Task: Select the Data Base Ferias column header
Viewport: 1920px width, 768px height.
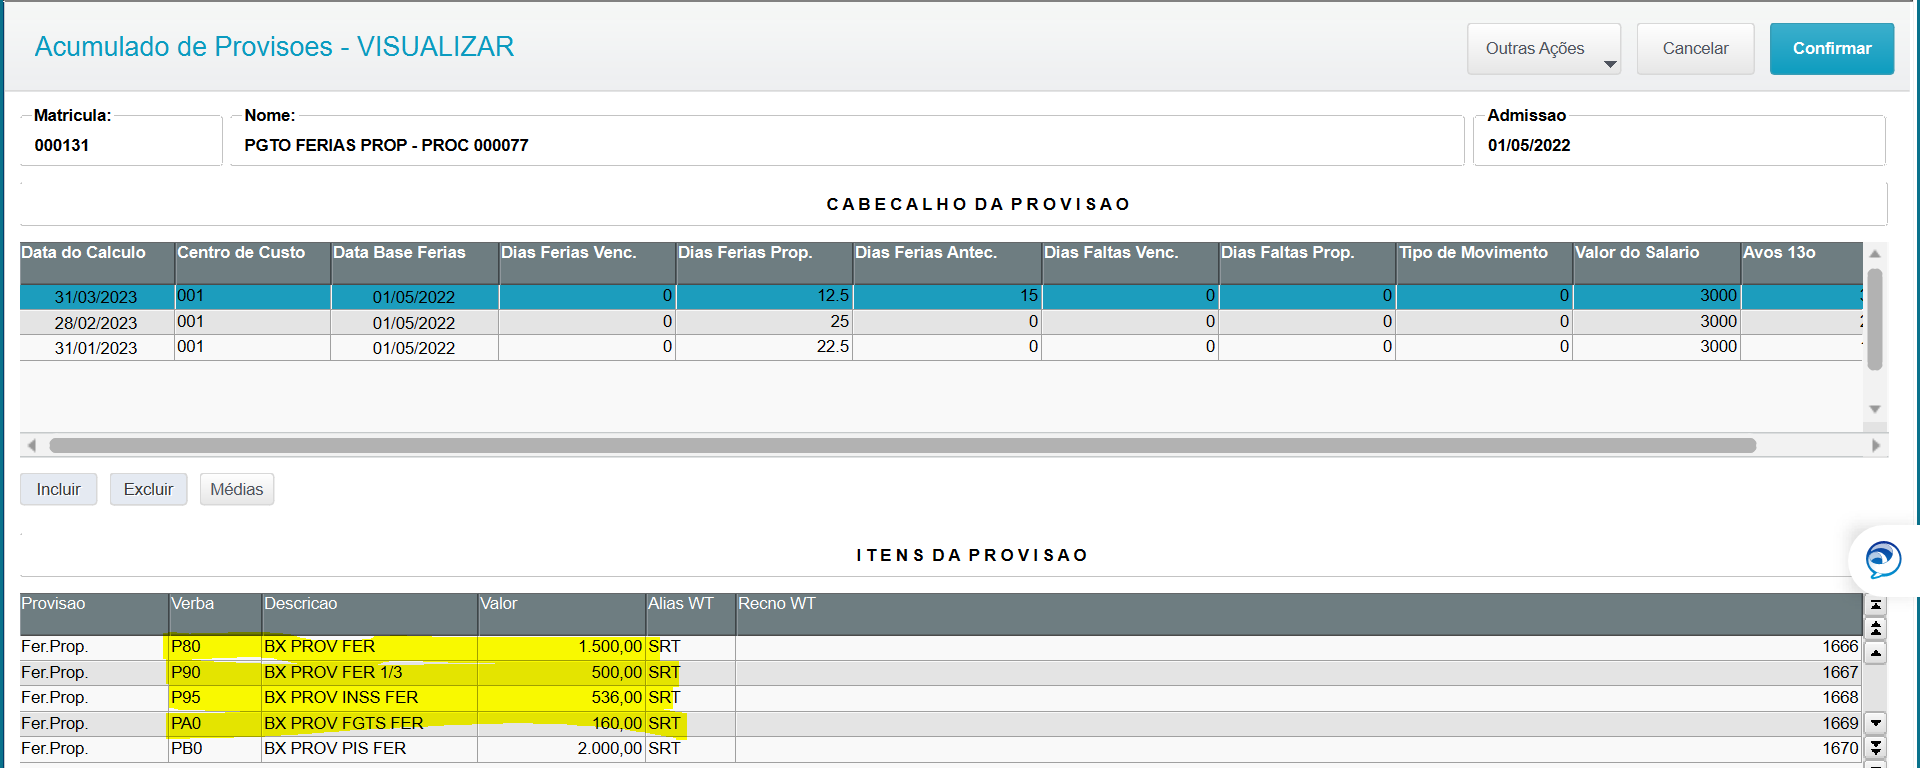Action: 415,262
